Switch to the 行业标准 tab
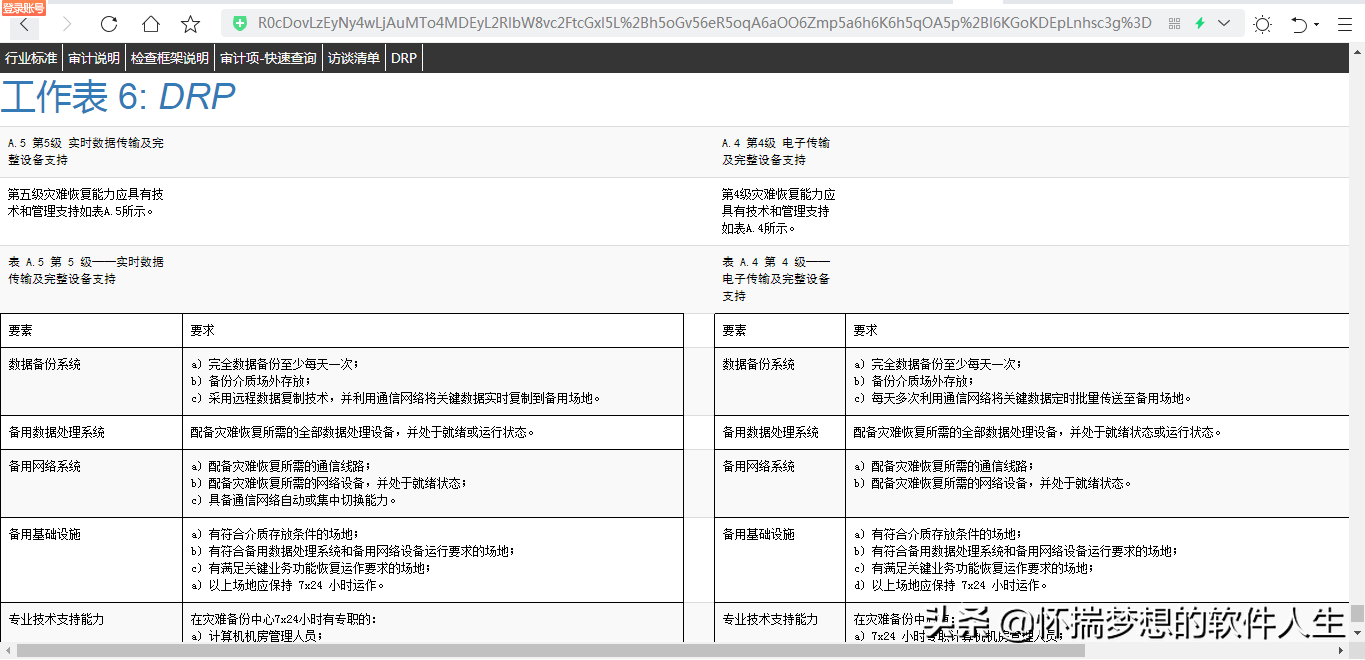 pos(31,58)
